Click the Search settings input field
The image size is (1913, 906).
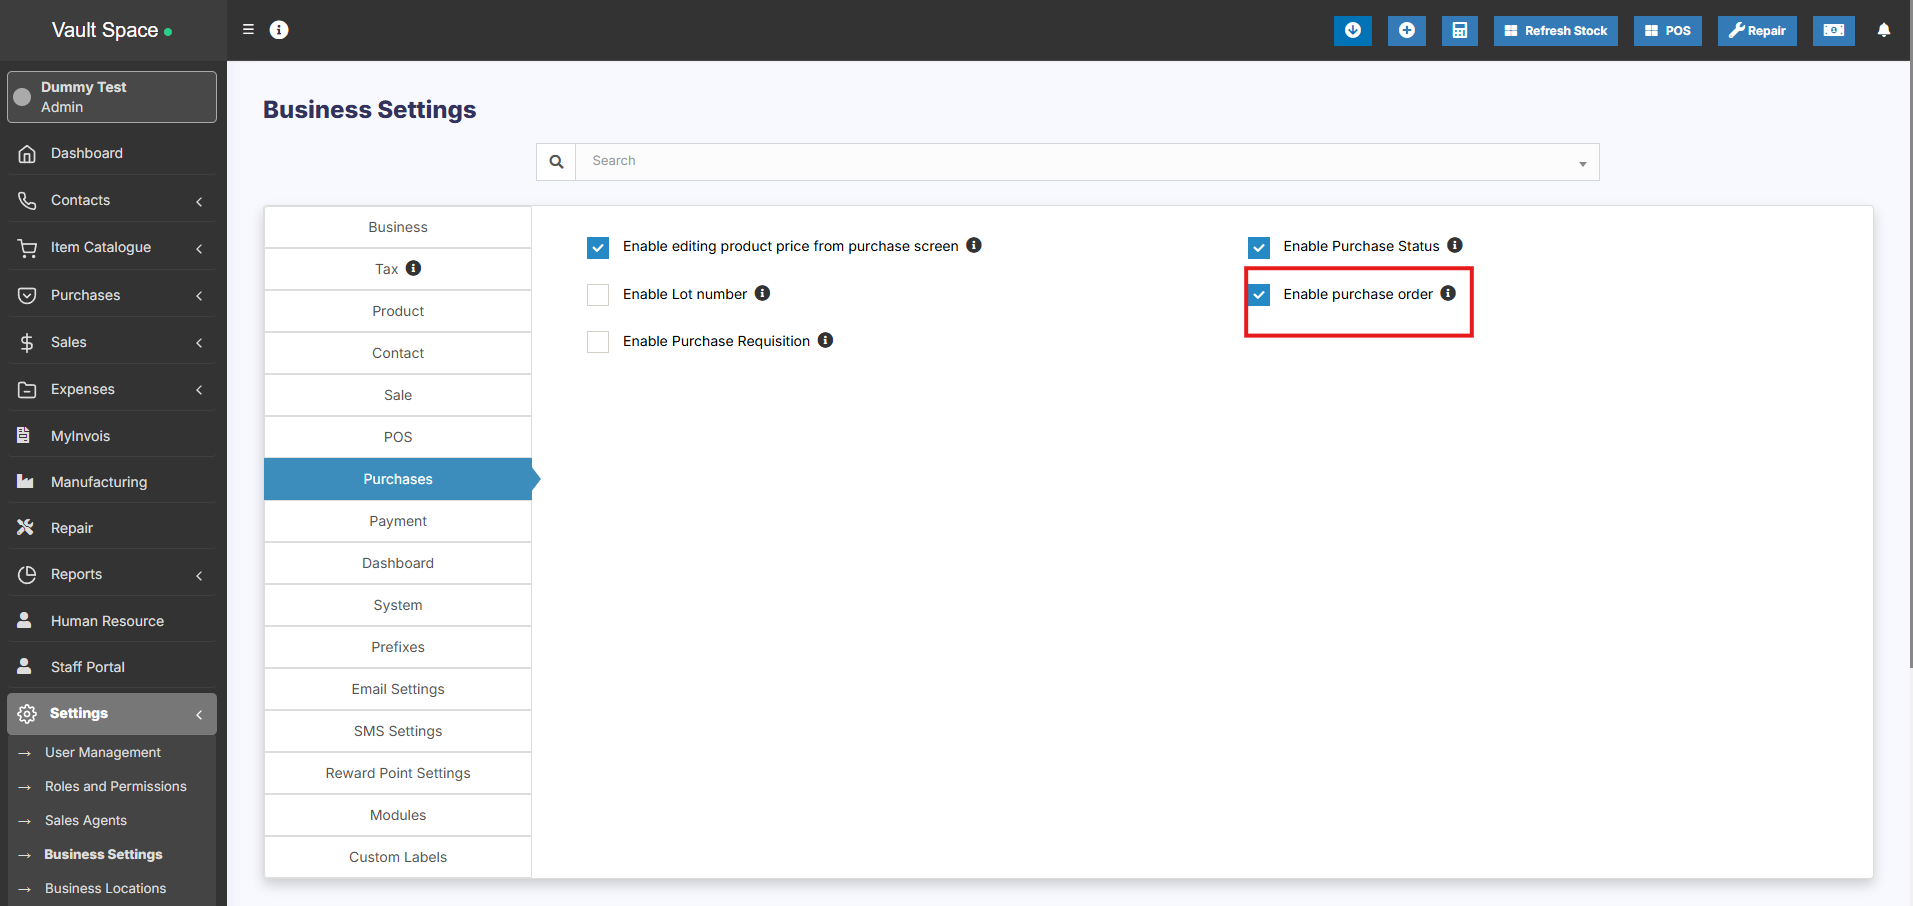[x=1070, y=162]
